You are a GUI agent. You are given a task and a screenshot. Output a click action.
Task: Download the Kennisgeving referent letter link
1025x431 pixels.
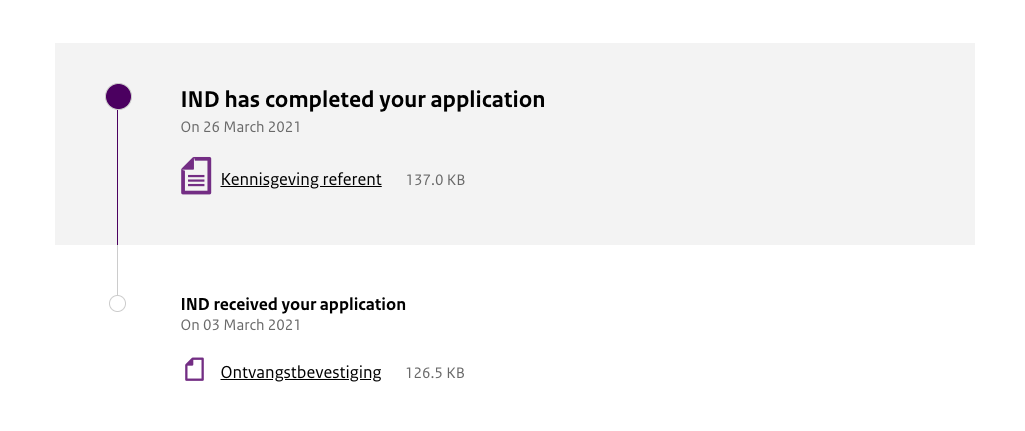point(300,180)
